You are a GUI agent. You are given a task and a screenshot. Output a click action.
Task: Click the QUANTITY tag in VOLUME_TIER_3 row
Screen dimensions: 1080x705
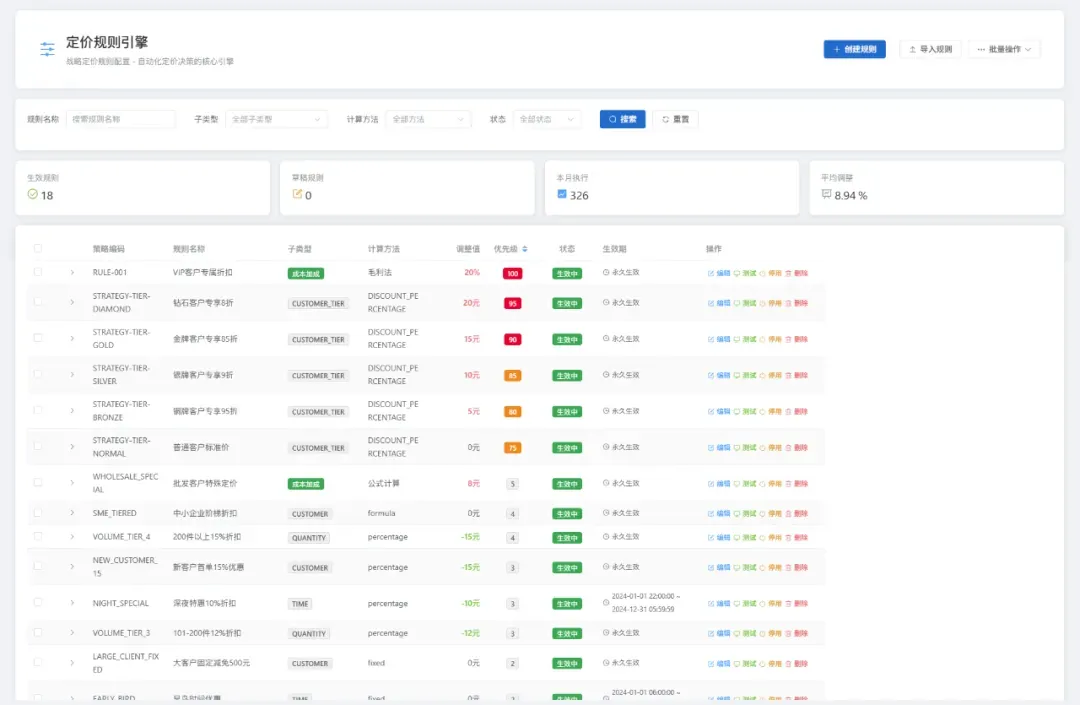click(309, 633)
